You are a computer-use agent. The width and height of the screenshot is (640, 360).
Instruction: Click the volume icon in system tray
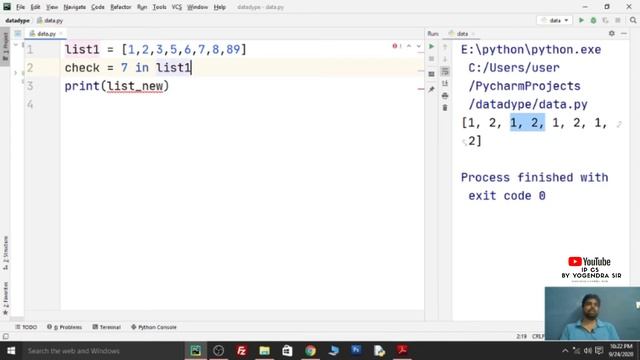point(588,351)
